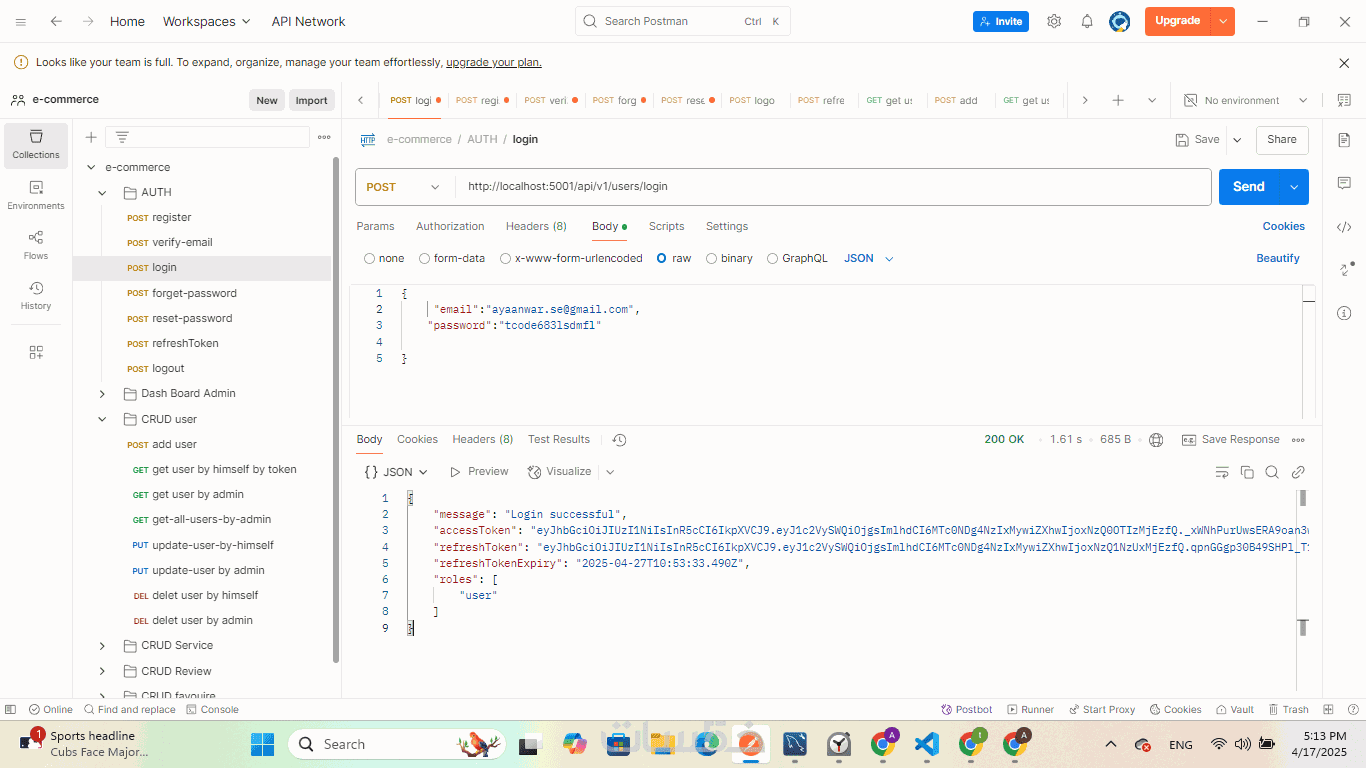Collapse the AUTH folder
This screenshot has width=1366, height=768.
[102, 193]
